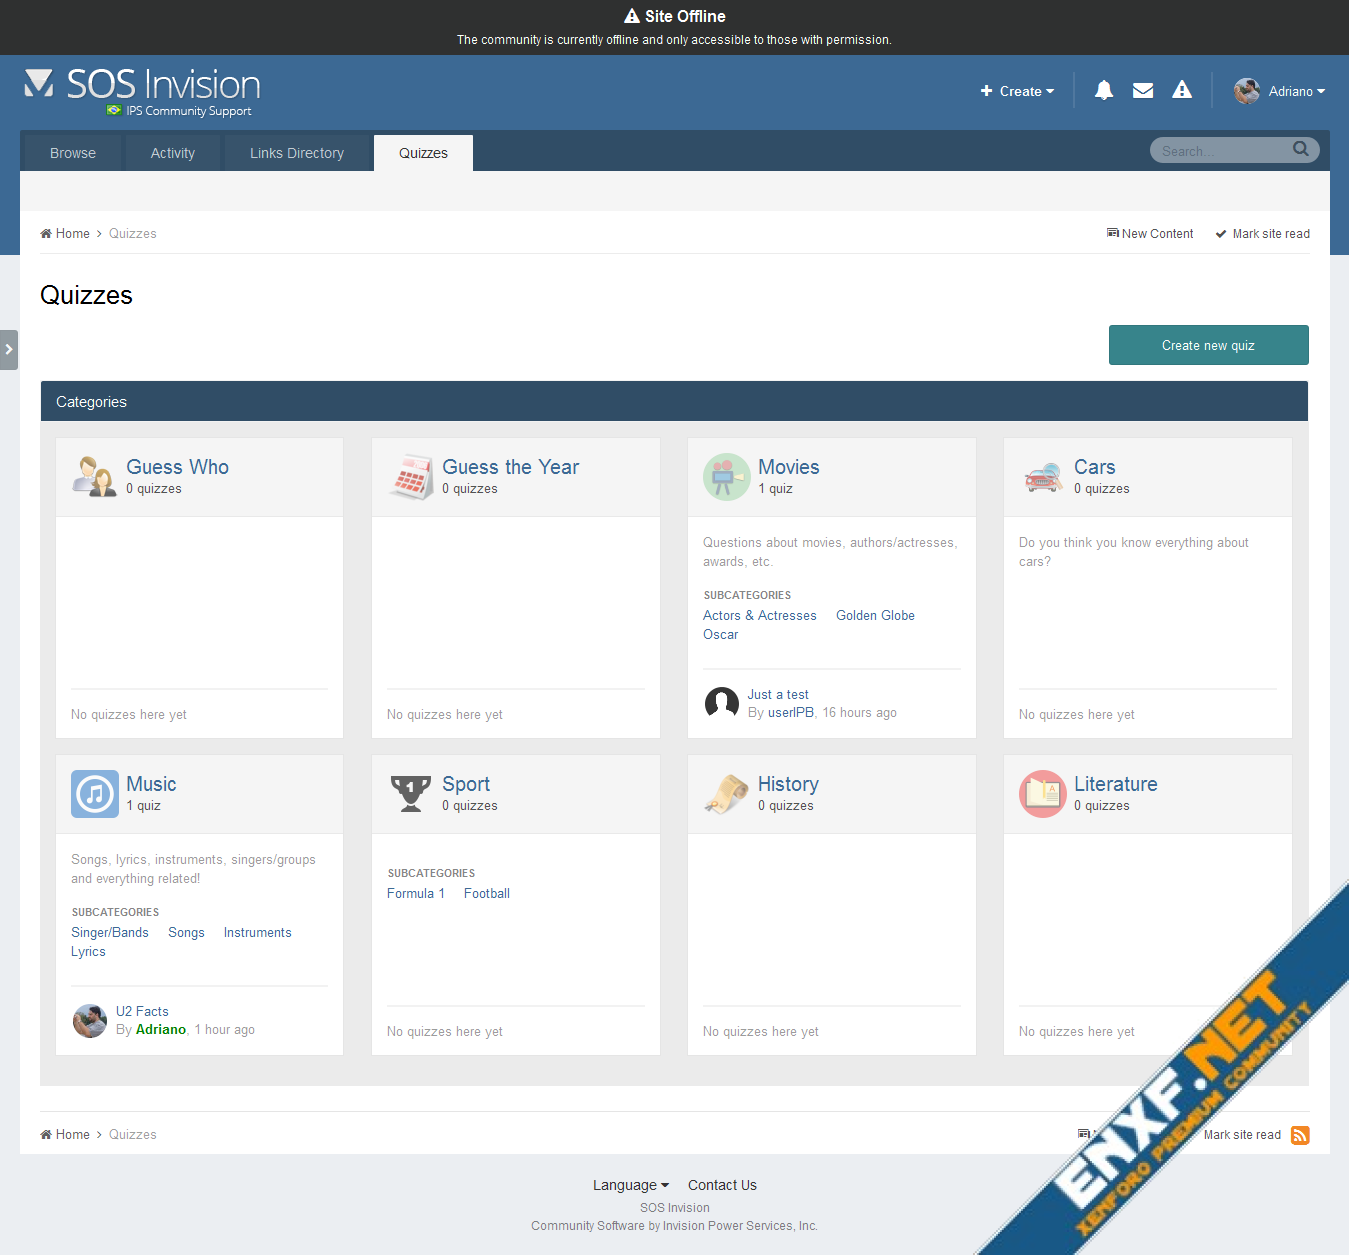Click the warning triangle reports icon
The height and width of the screenshot is (1255, 1349).
pyautogui.click(x=1182, y=91)
